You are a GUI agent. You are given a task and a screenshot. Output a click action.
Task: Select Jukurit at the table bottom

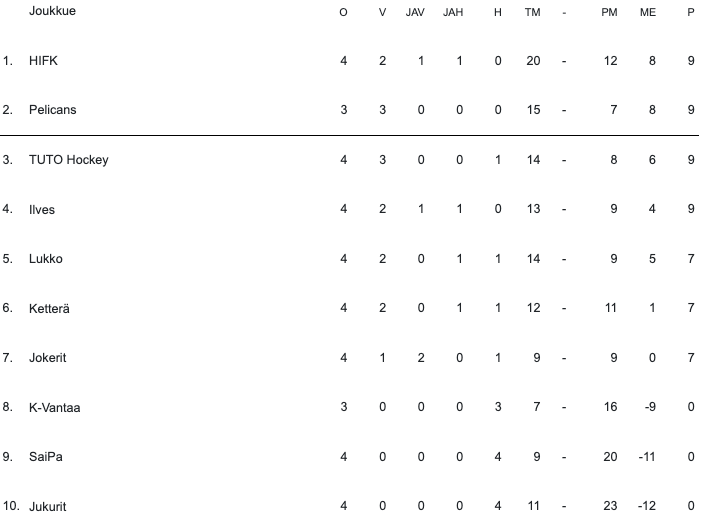(48, 506)
